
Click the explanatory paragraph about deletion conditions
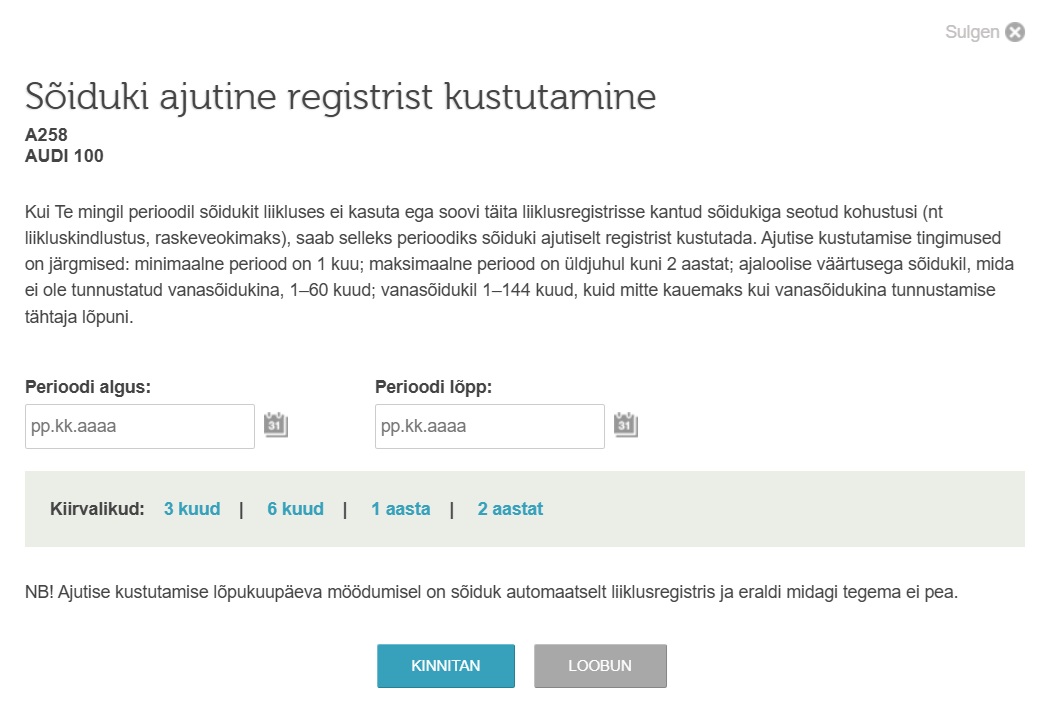[500, 266]
